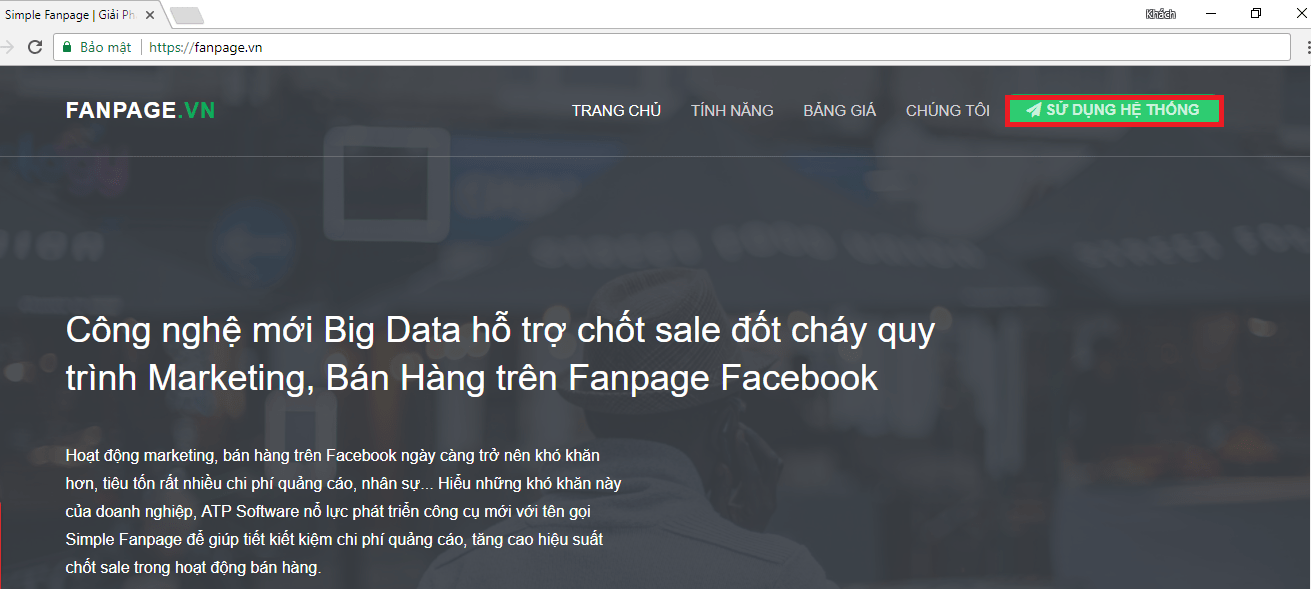Click the paragraph starting with Hoạt động marketing
1311x589 pixels.
[343, 511]
